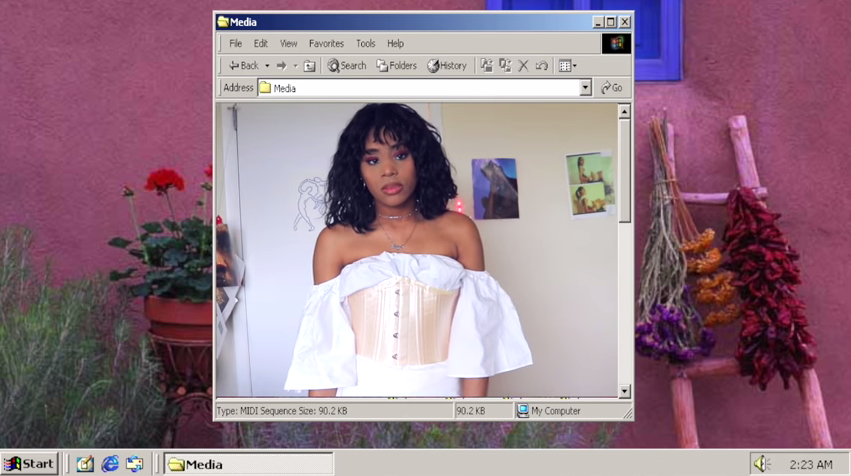Open the View menu

[288, 43]
